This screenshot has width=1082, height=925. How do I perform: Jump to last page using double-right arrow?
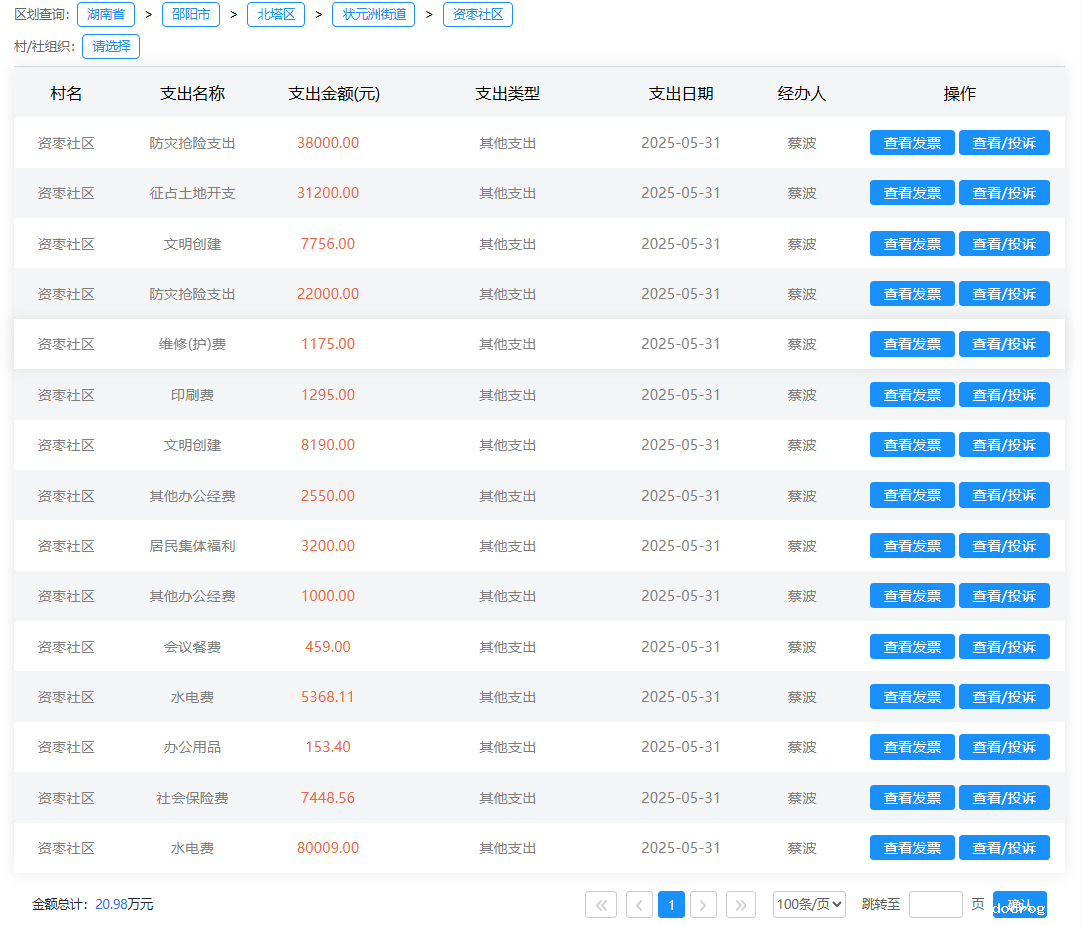tap(741, 905)
